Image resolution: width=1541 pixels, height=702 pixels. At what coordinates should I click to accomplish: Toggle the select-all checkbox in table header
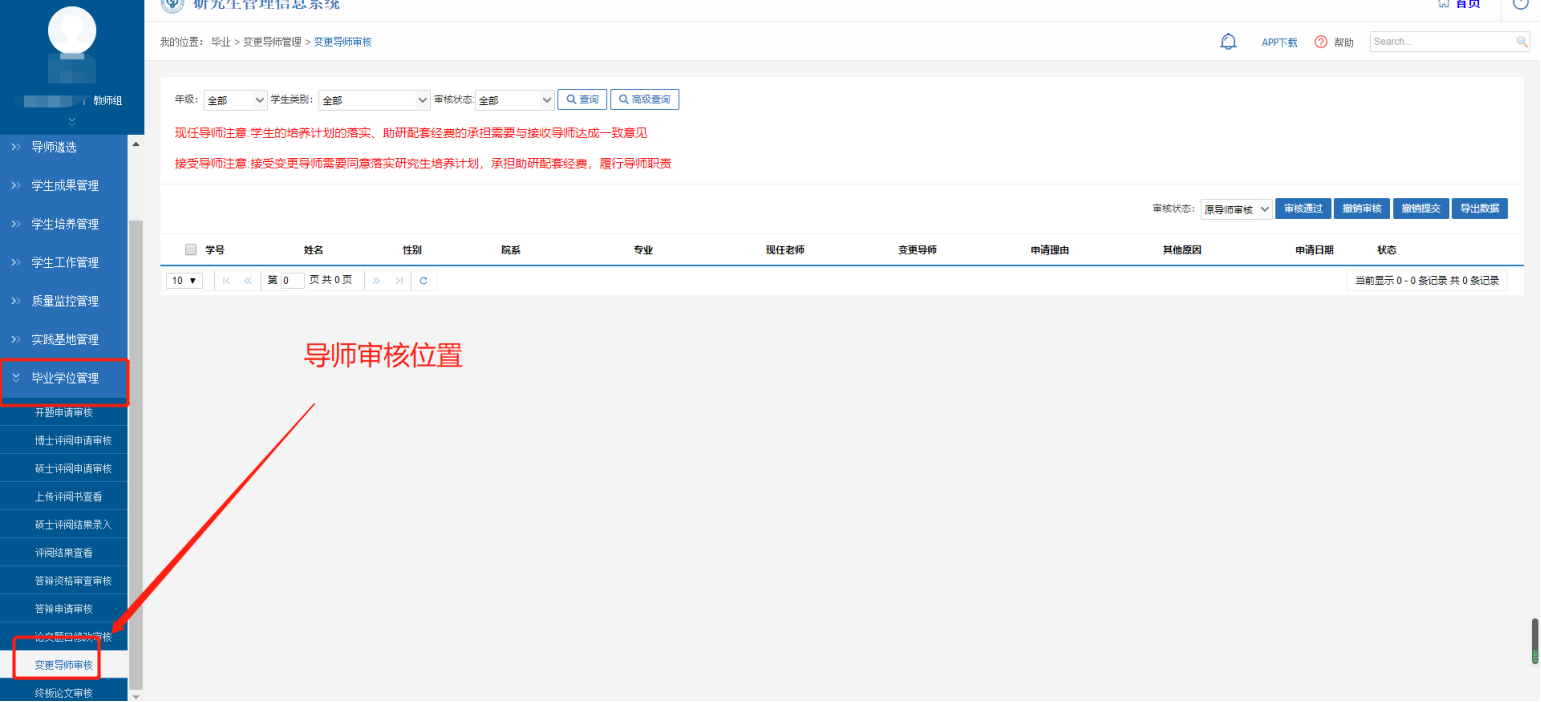[189, 249]
